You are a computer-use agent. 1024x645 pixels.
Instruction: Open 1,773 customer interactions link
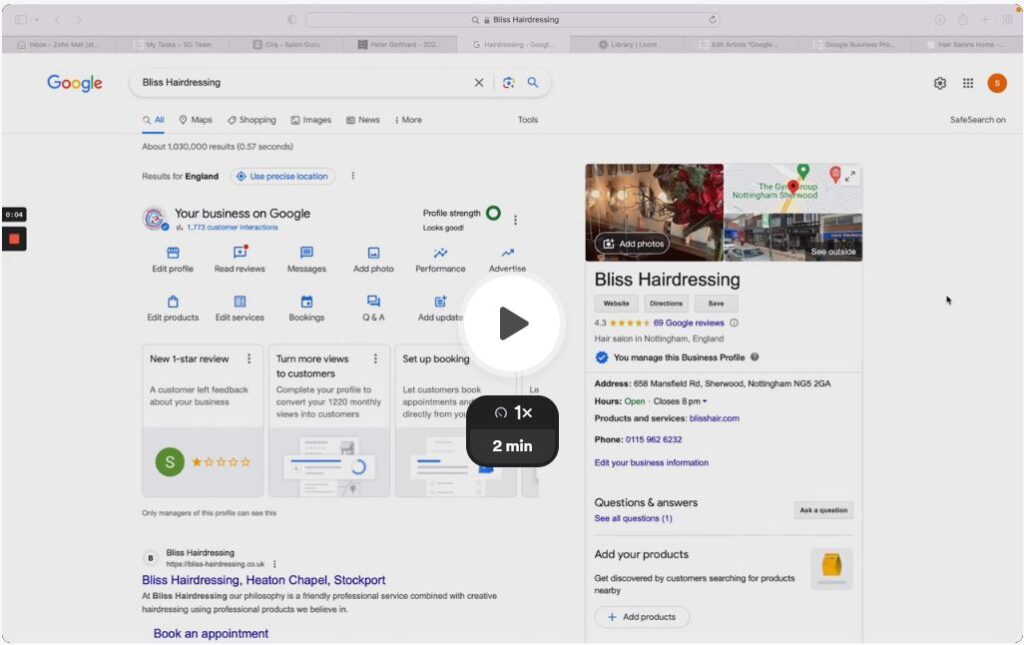[x=232, y=227]
